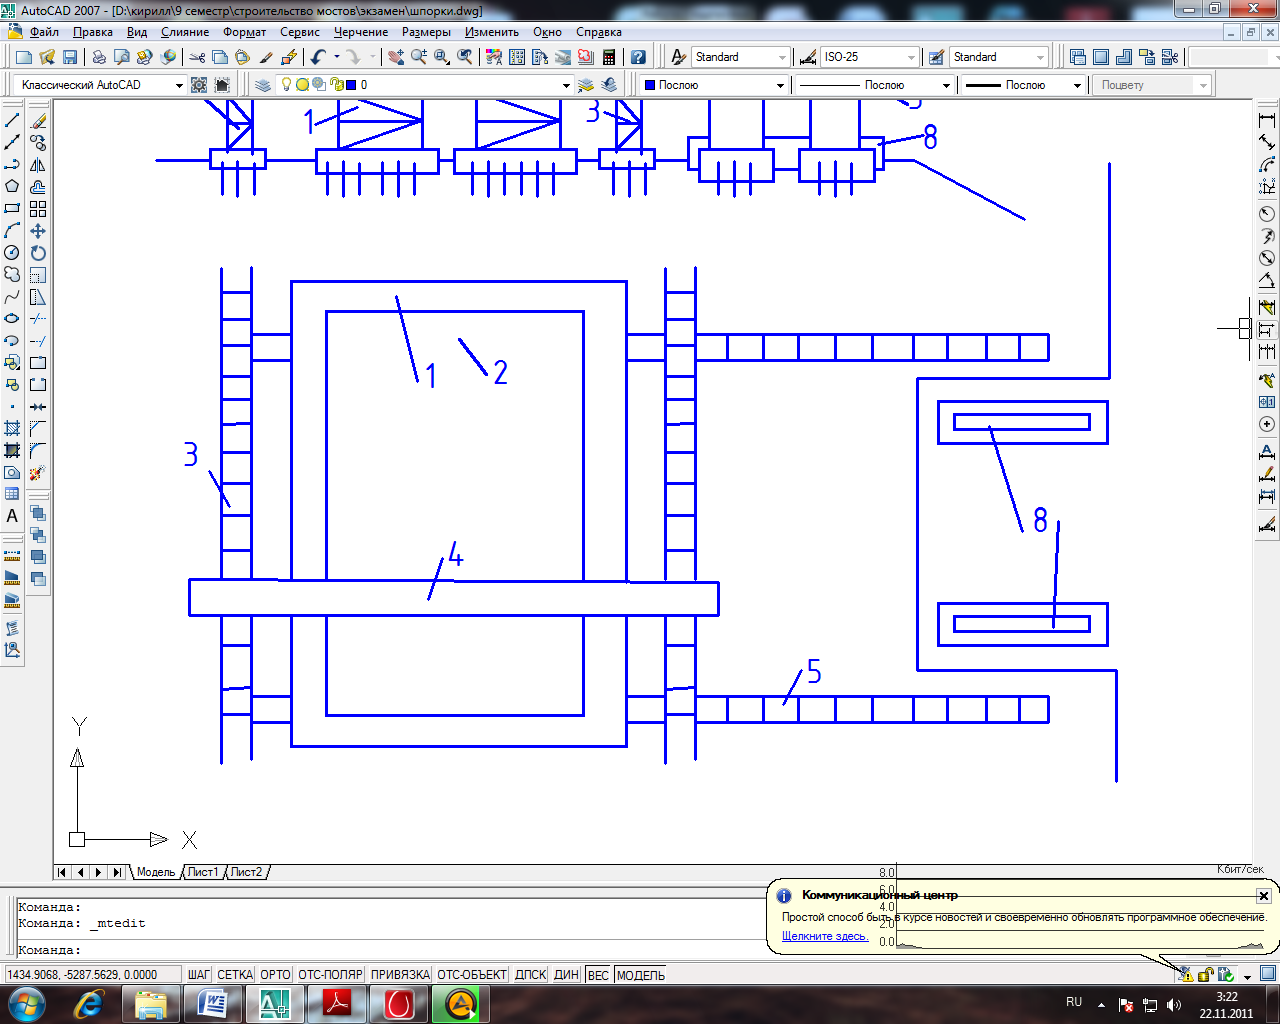This screenshot has height=1024, width=1280.
Task: Click the Match Properties brush icon
Action: point(266,57)
